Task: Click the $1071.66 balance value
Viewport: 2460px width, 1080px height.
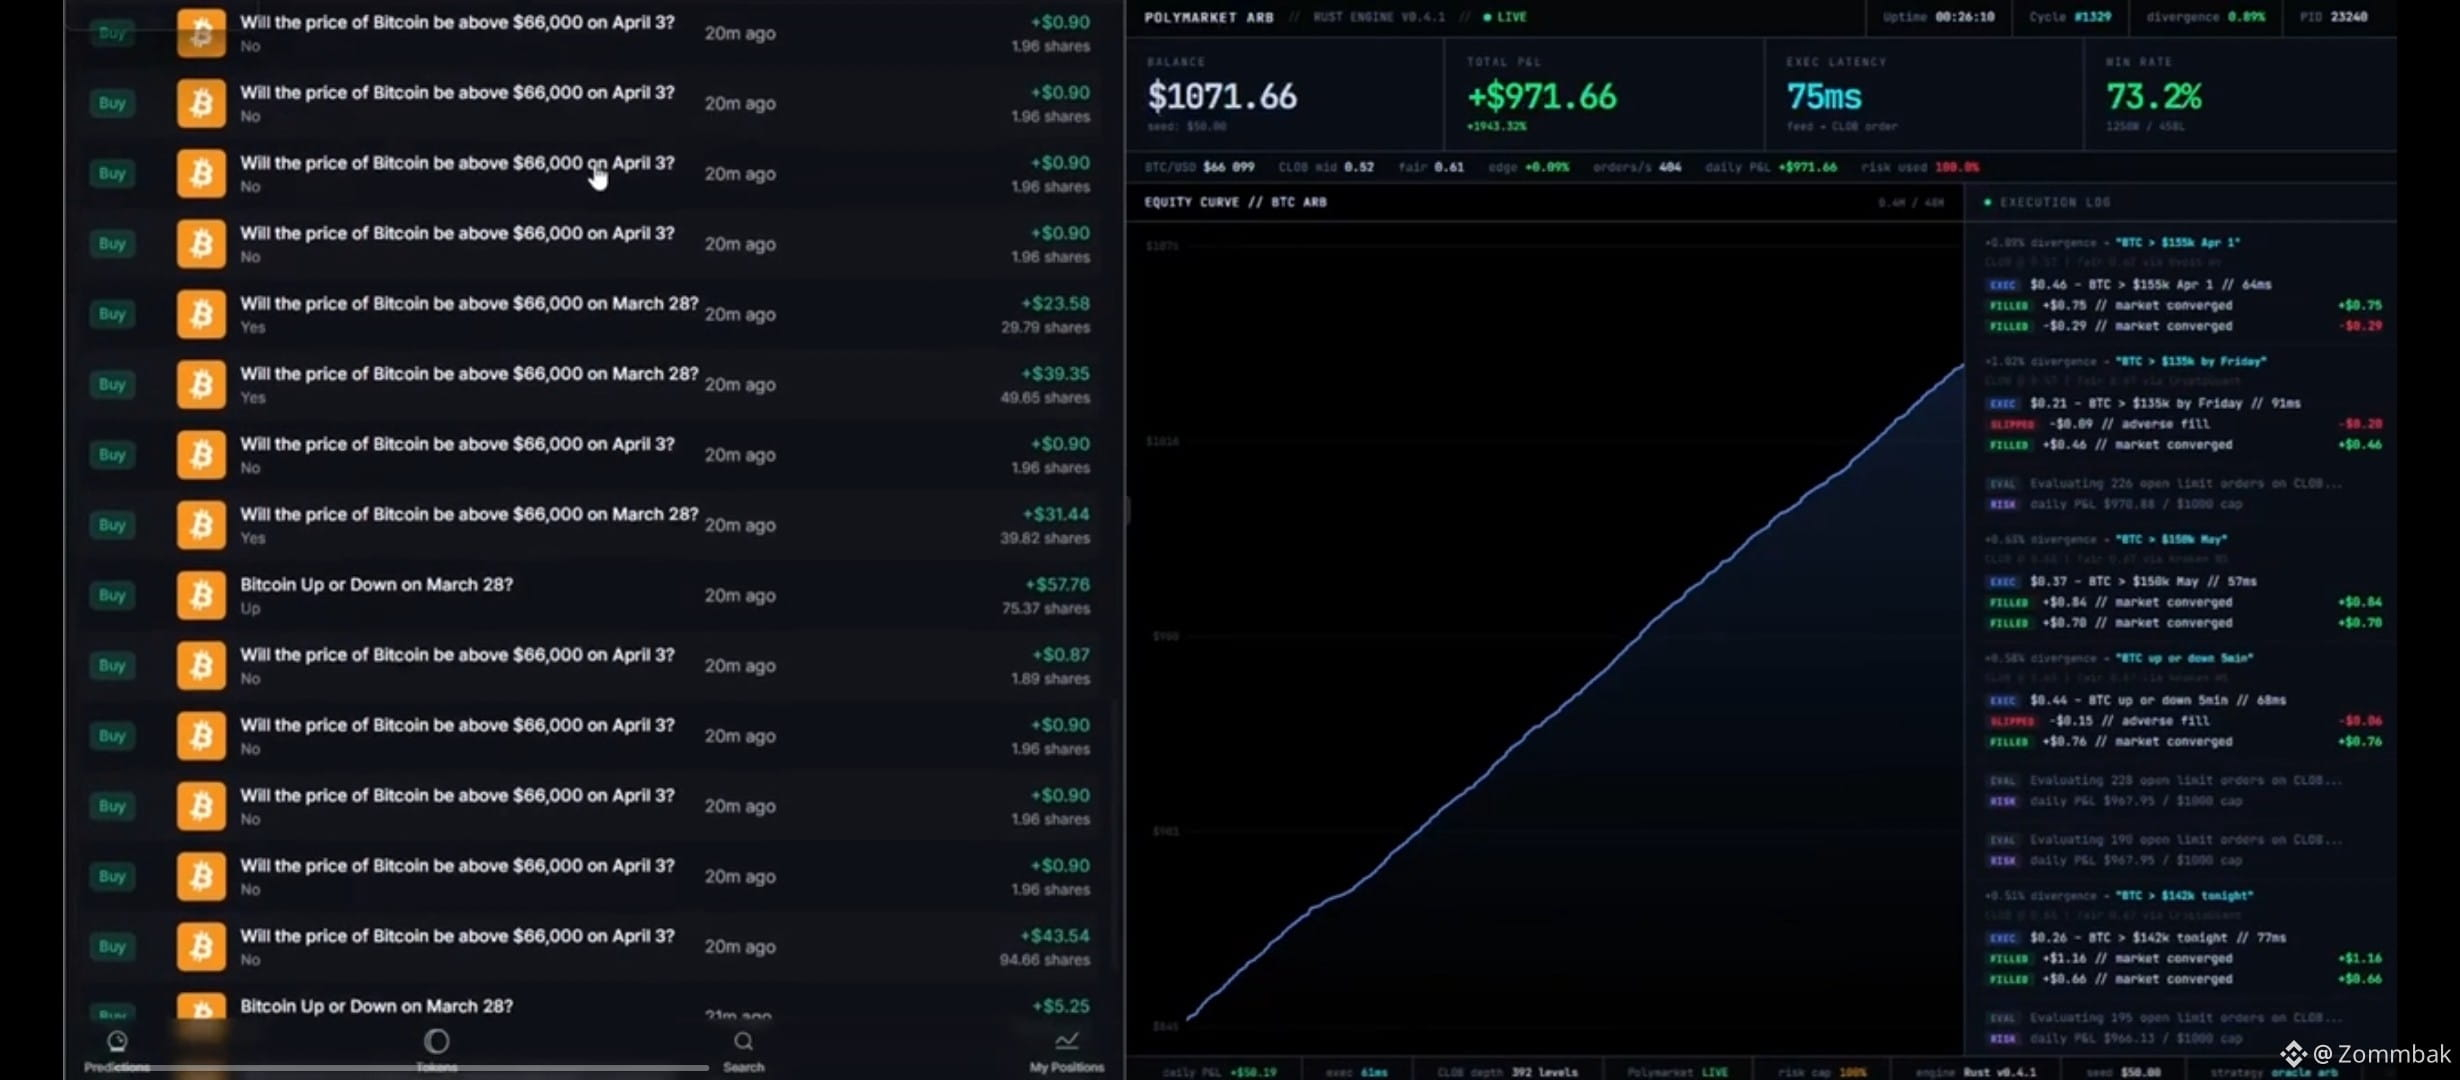Action: pyautogui.click(x=1222, y=96)
